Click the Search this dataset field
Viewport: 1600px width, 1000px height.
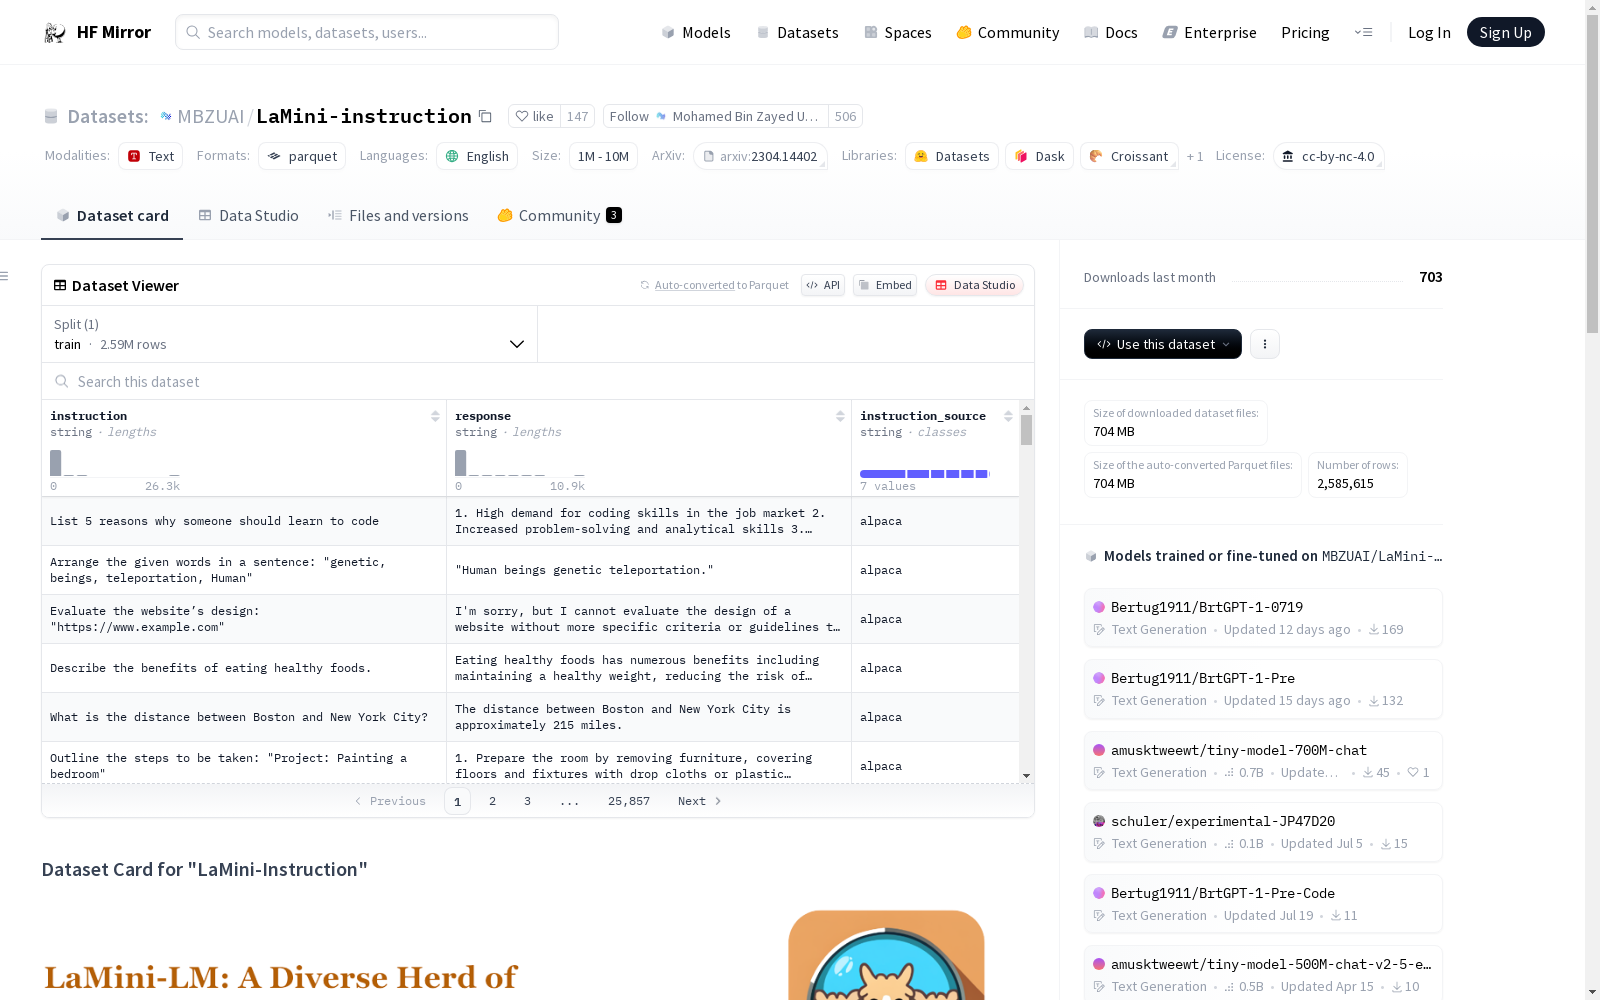pyautogui.click(x=538, y=381)
